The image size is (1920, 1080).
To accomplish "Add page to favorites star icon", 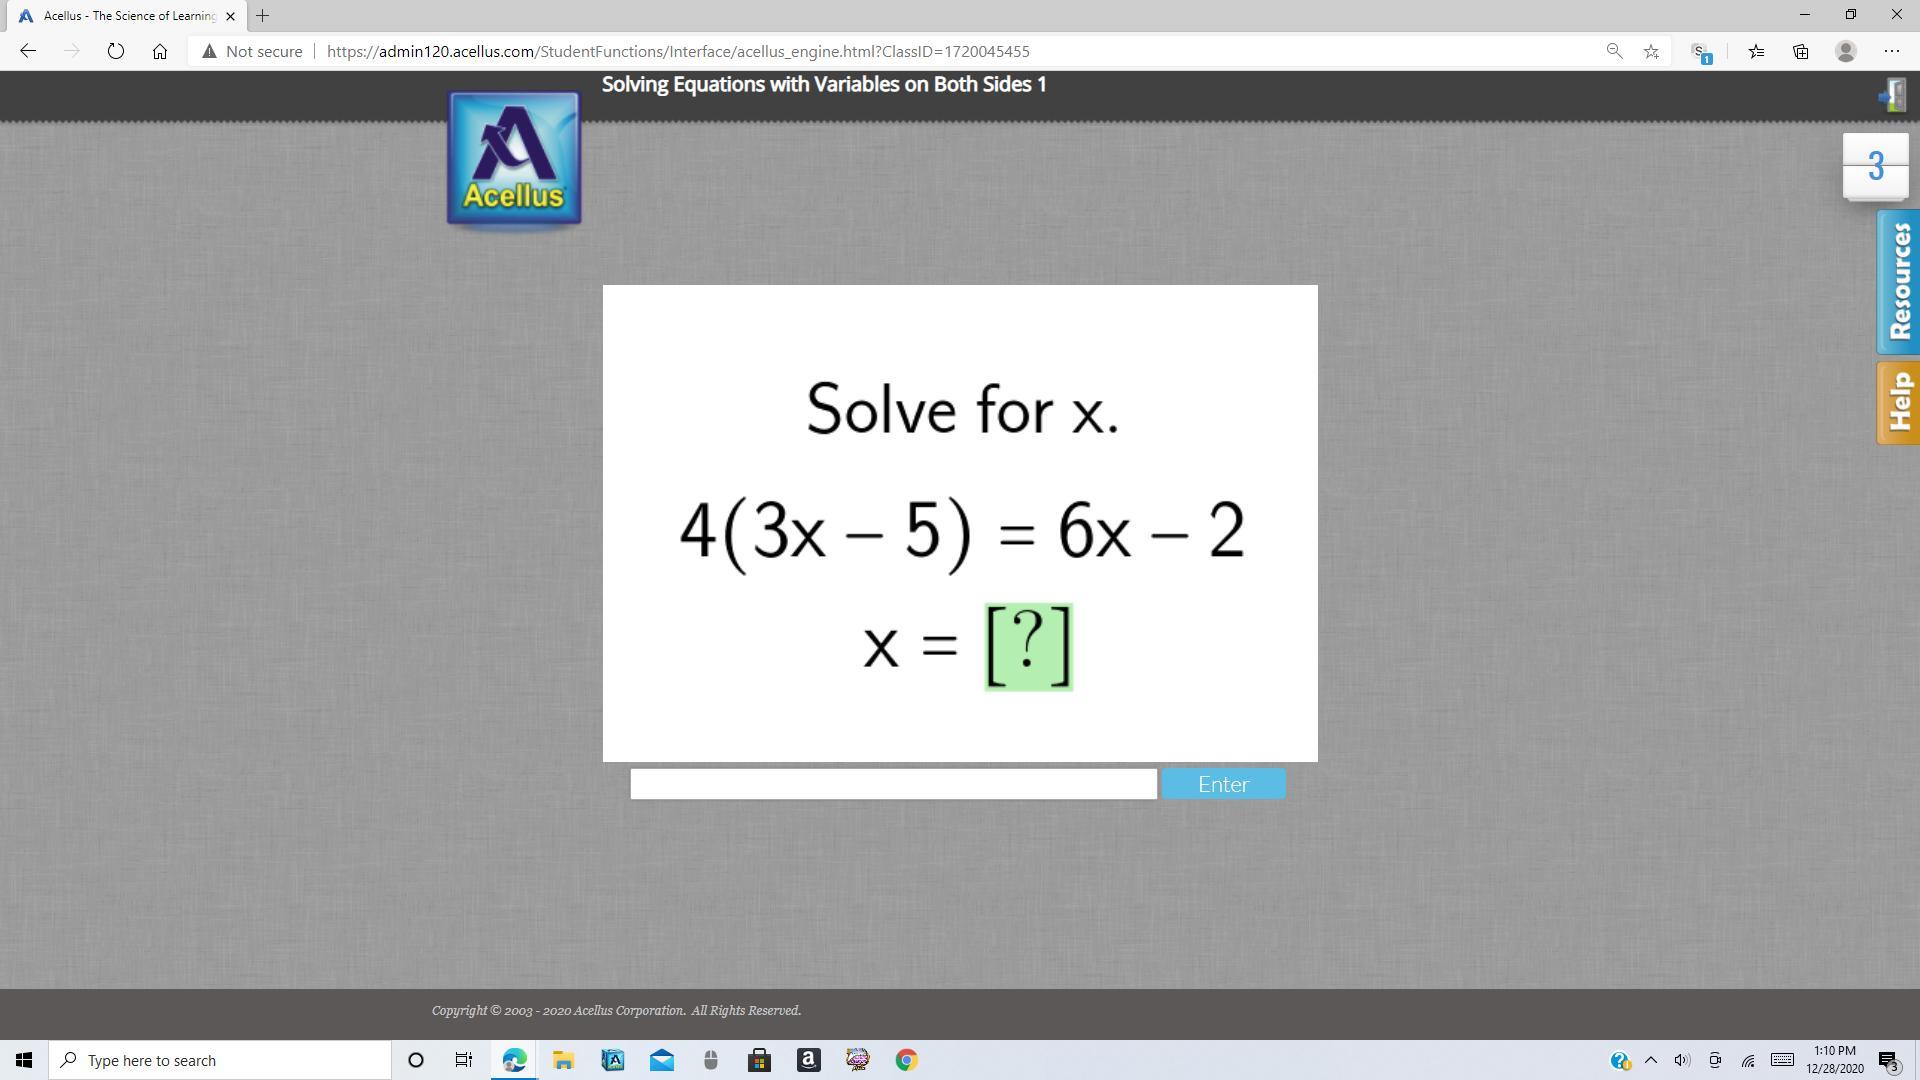I will (1651, 51).
